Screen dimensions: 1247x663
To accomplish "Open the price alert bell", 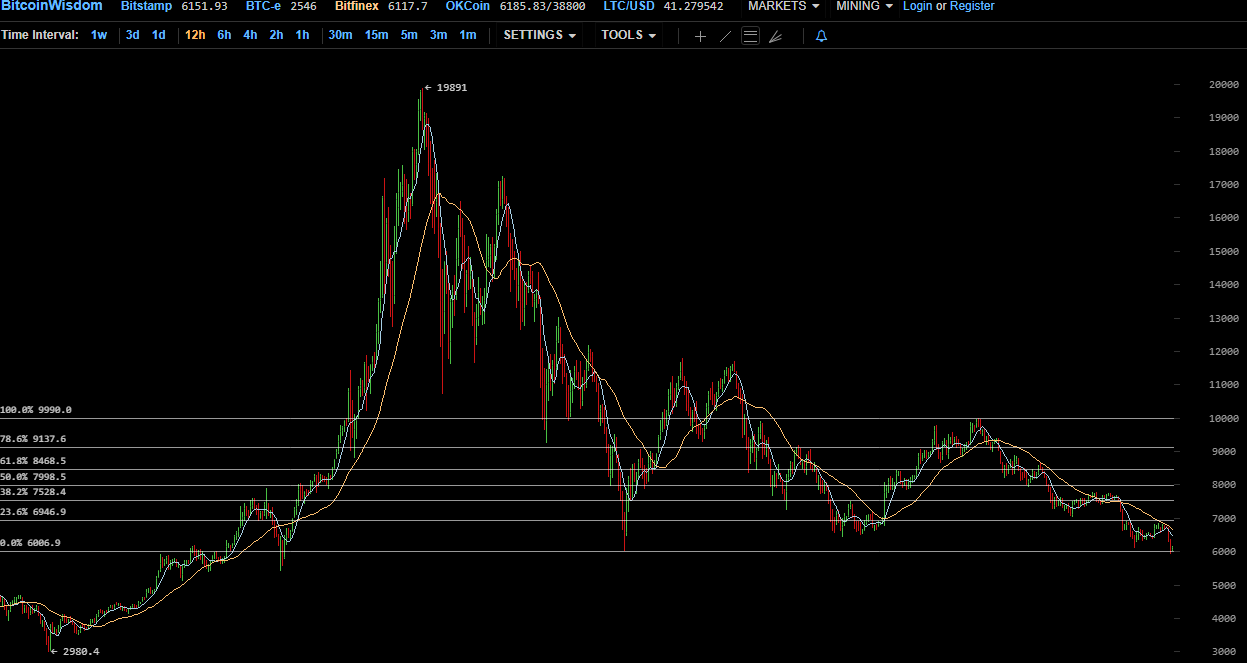I will coord(821,36).
